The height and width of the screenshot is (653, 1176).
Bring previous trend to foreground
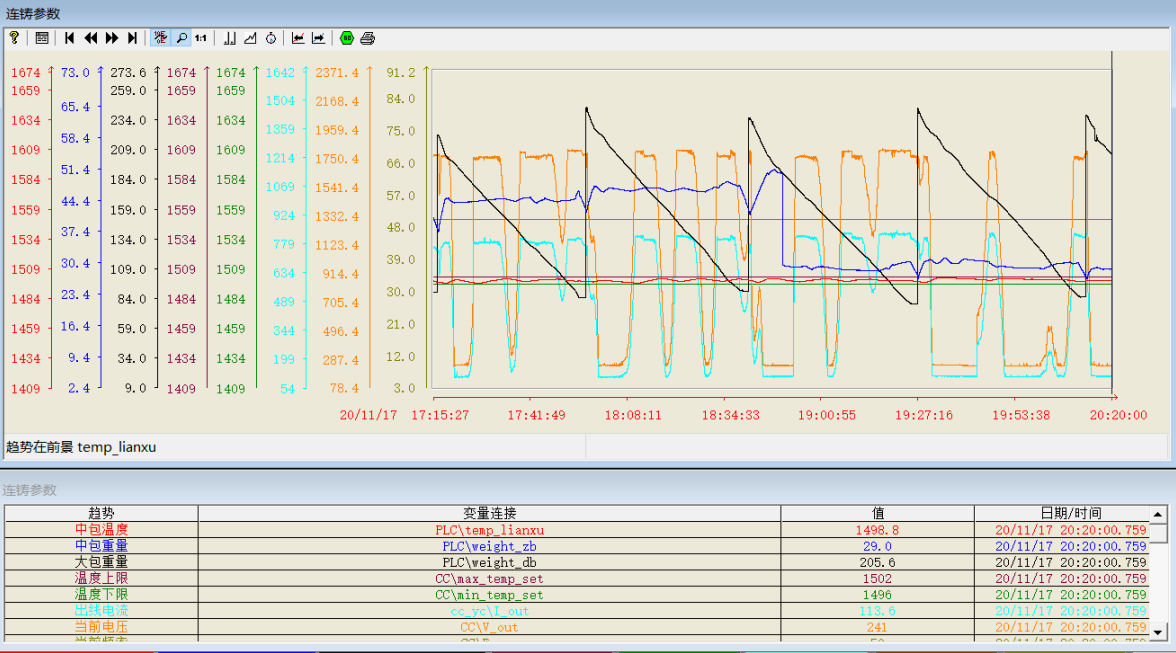(298, 37)
